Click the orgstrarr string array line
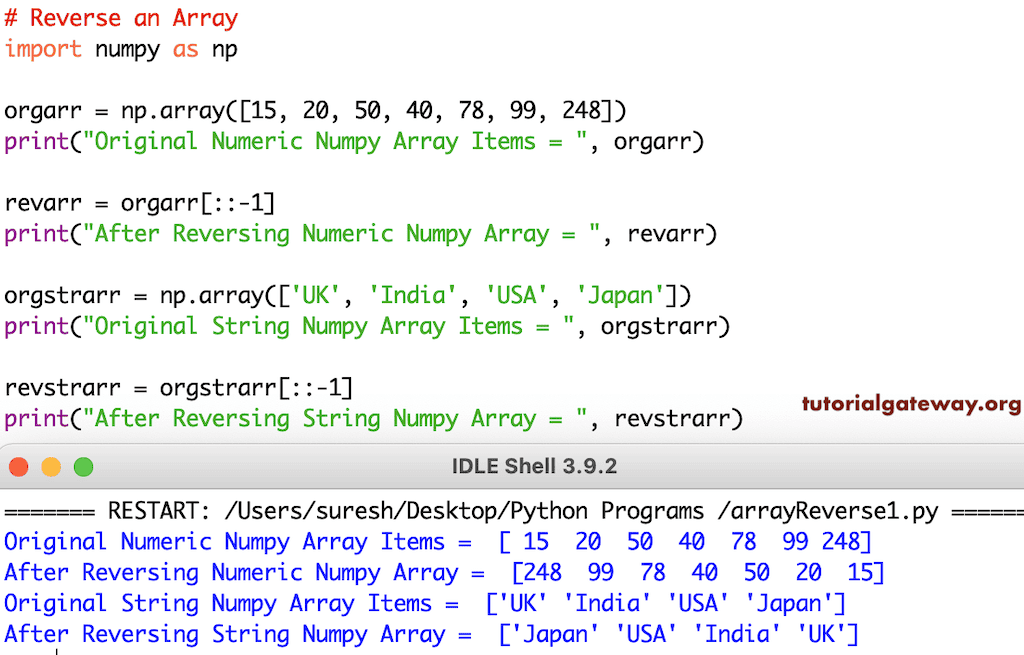The image size is (1024, 655). [x=330, y=295]
